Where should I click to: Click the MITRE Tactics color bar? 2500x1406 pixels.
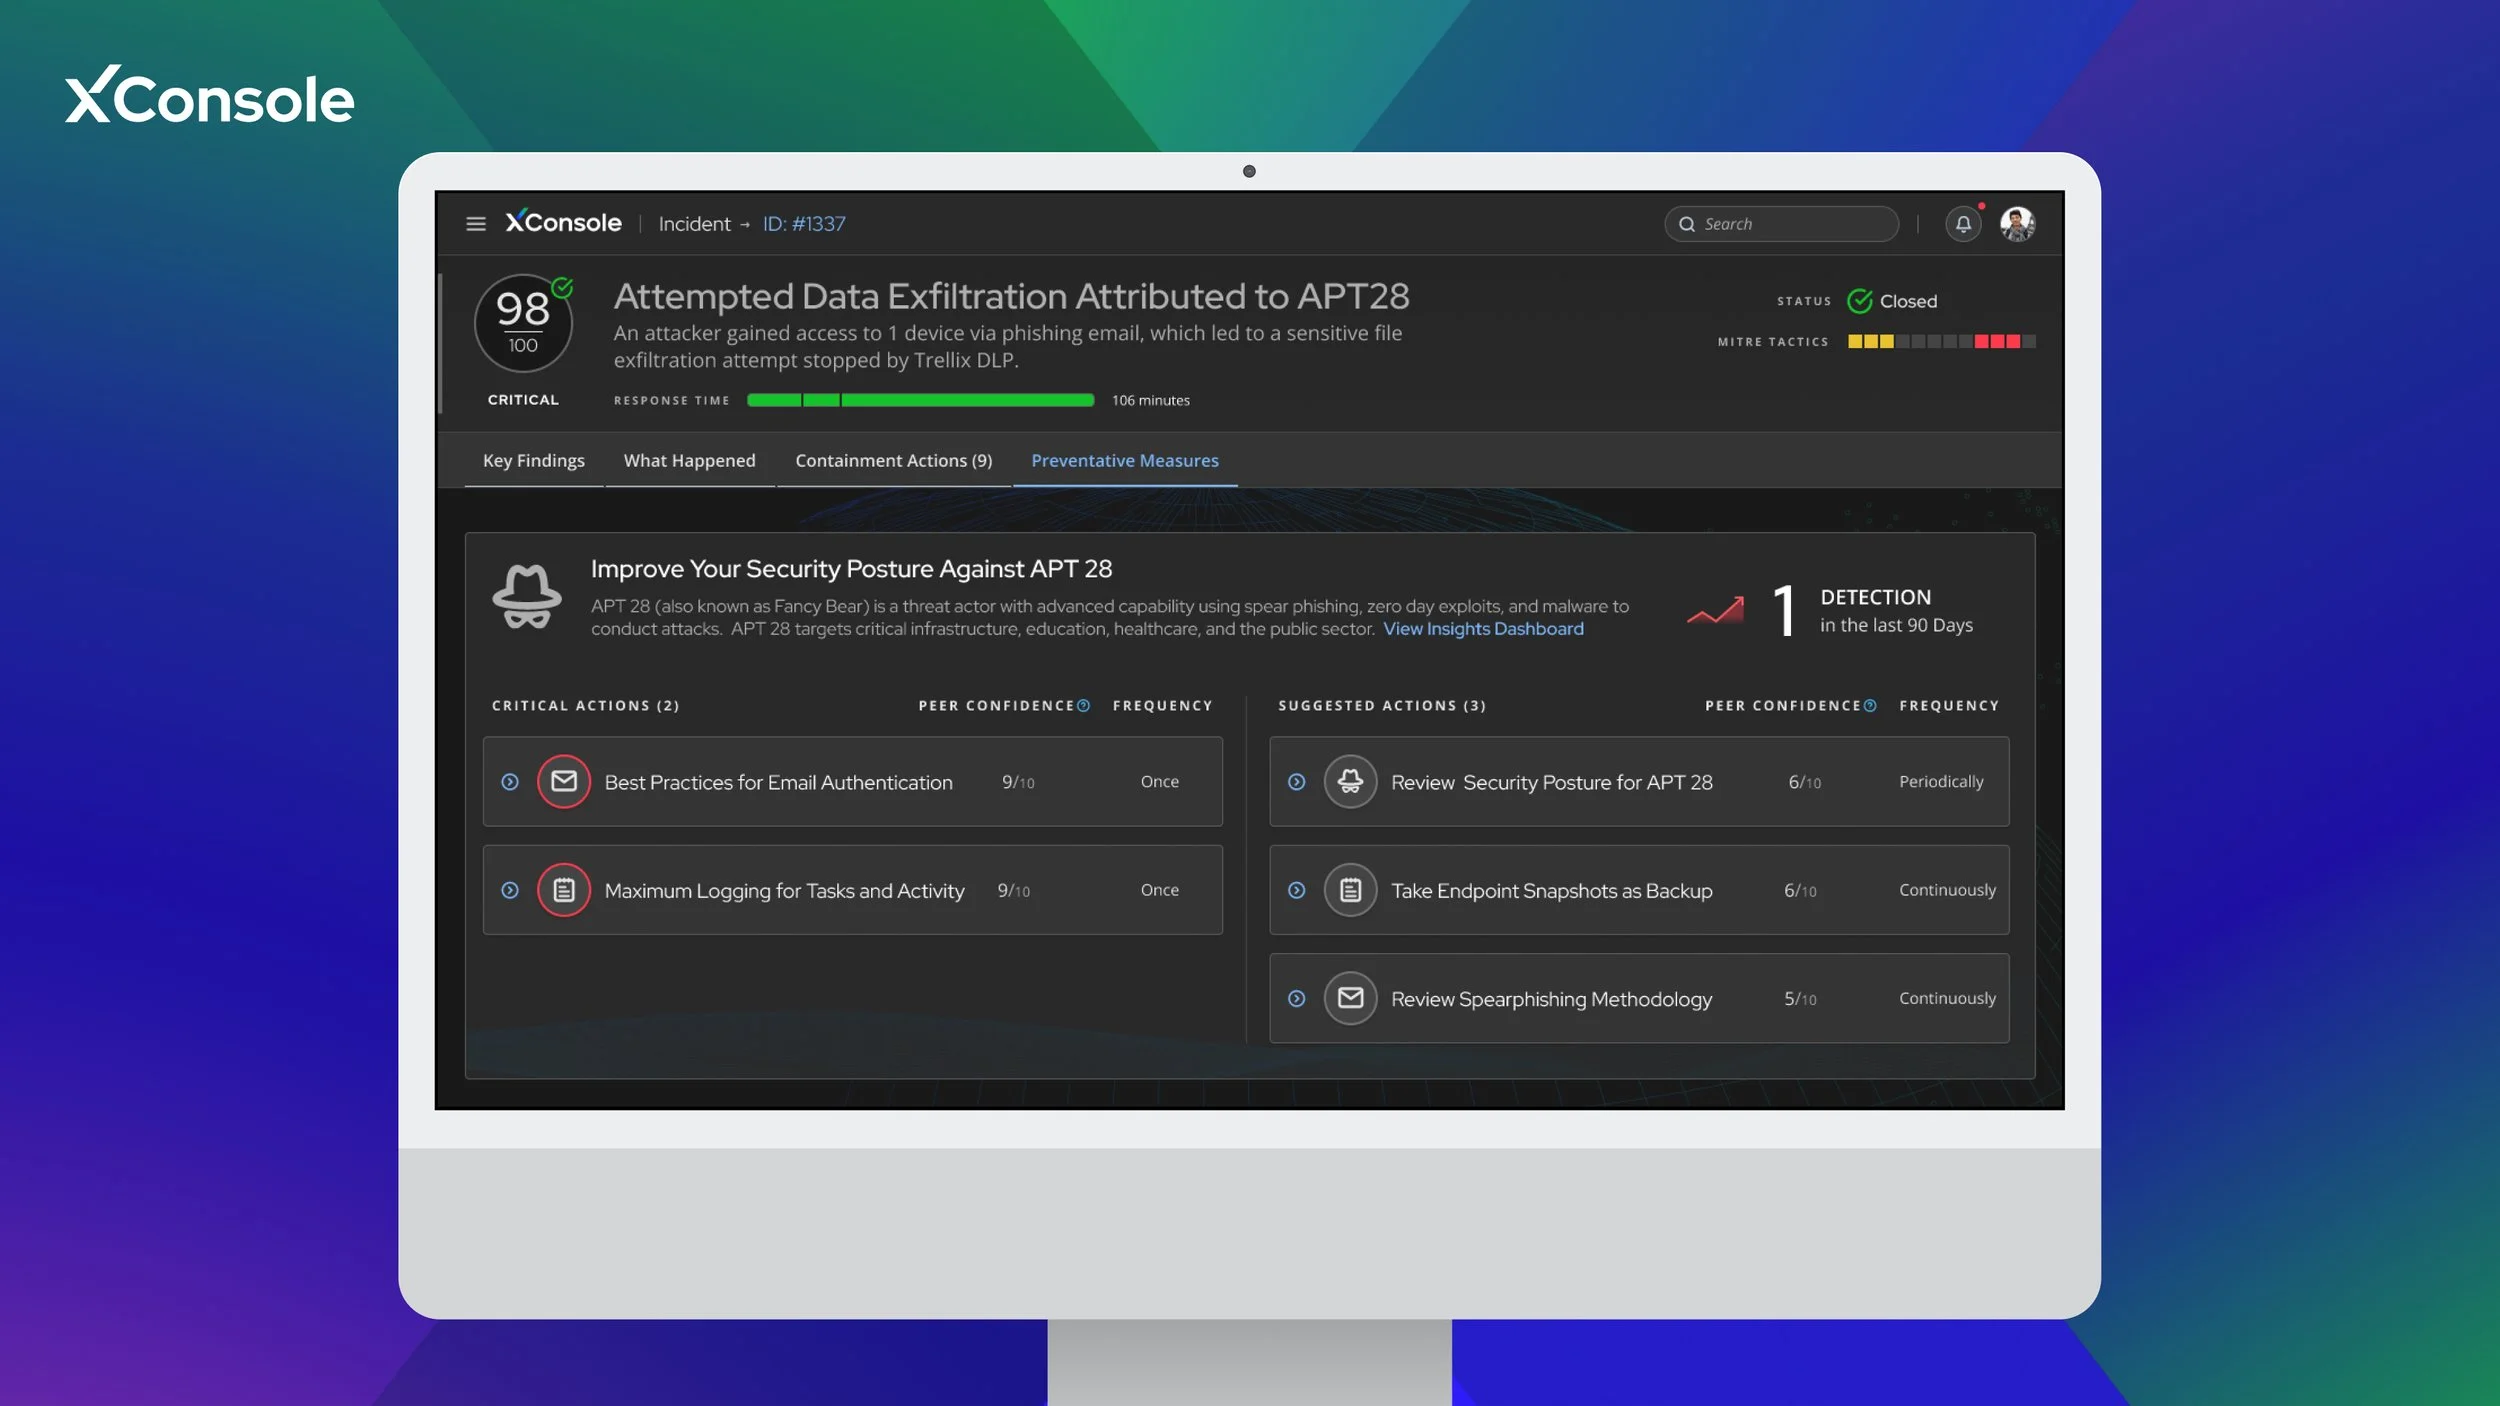1941,342
